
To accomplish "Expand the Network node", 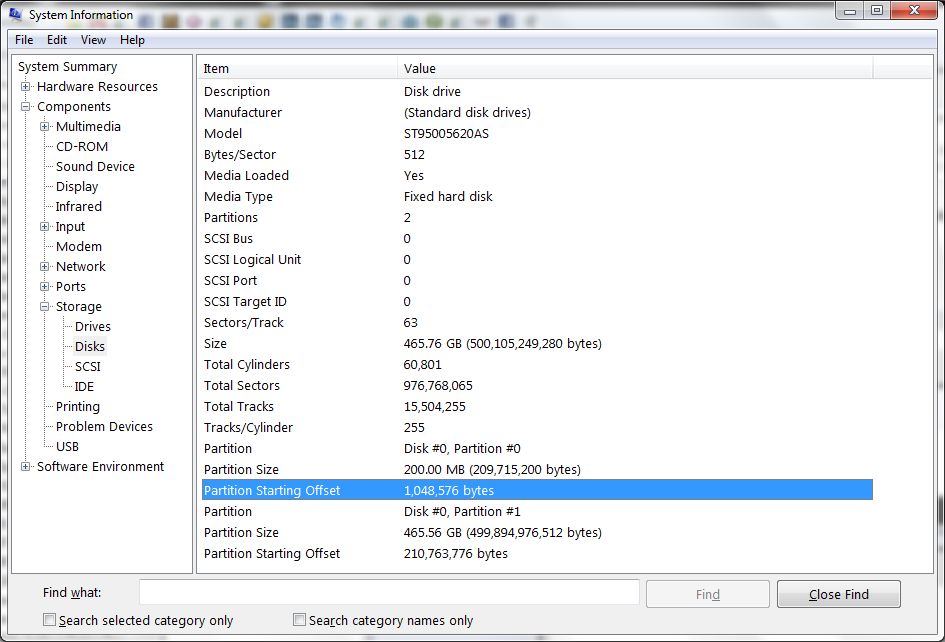I will click(45, 266).
